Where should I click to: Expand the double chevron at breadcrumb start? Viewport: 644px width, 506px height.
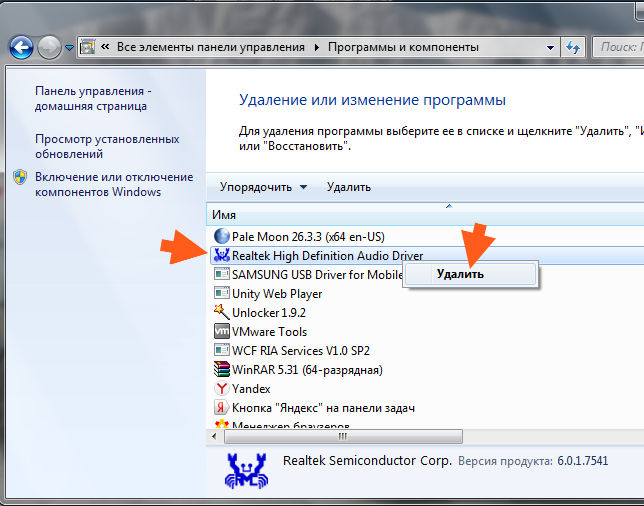[x=105, y=47]
